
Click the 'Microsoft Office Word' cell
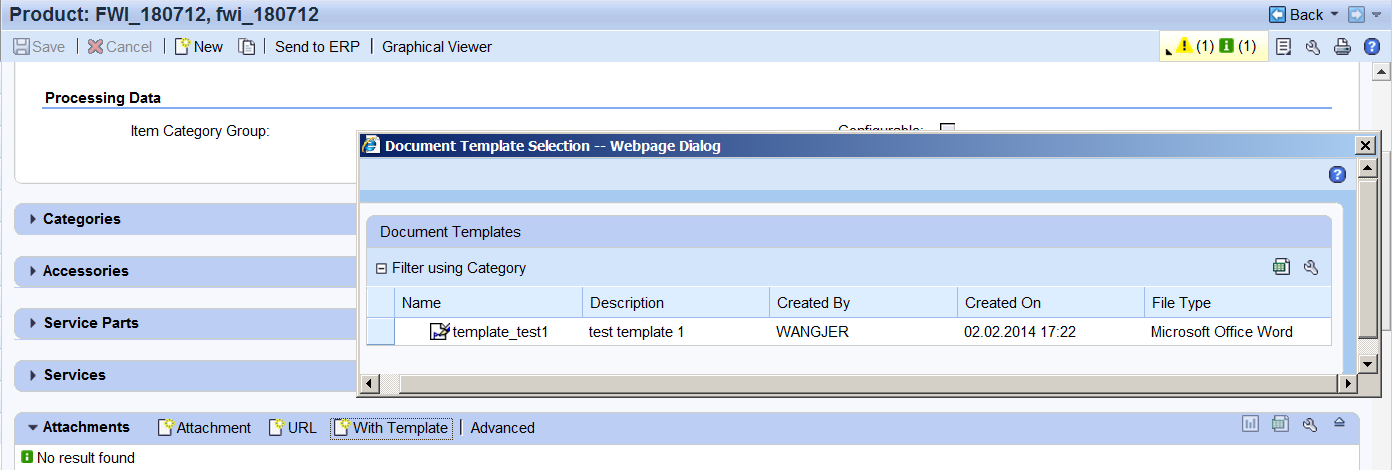[x=1222, y=332]
